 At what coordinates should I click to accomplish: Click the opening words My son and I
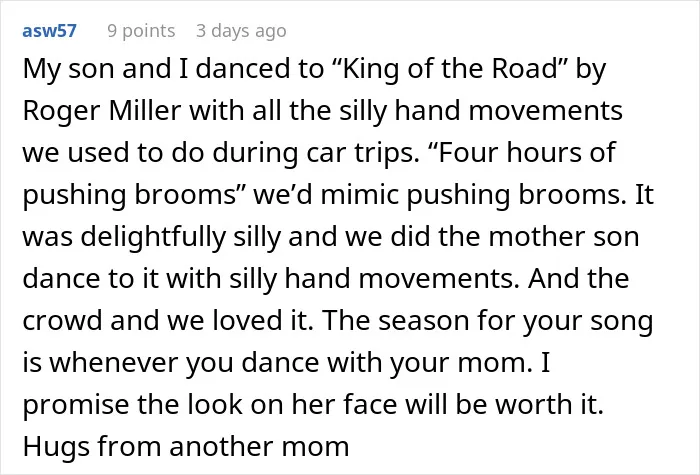click(105, 69)
